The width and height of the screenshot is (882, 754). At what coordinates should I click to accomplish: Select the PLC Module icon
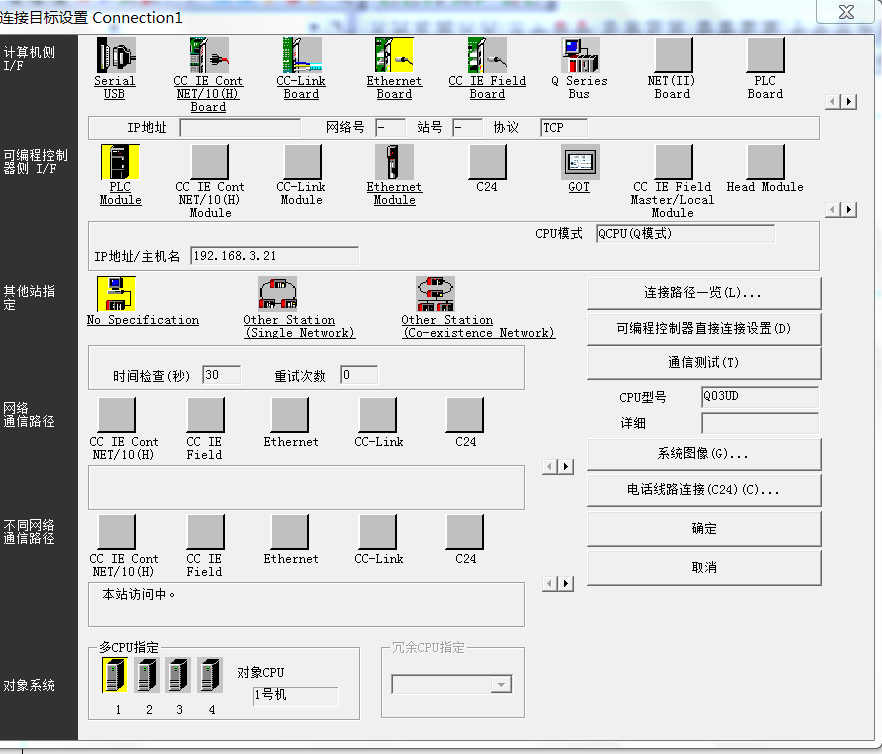(120, 162)
